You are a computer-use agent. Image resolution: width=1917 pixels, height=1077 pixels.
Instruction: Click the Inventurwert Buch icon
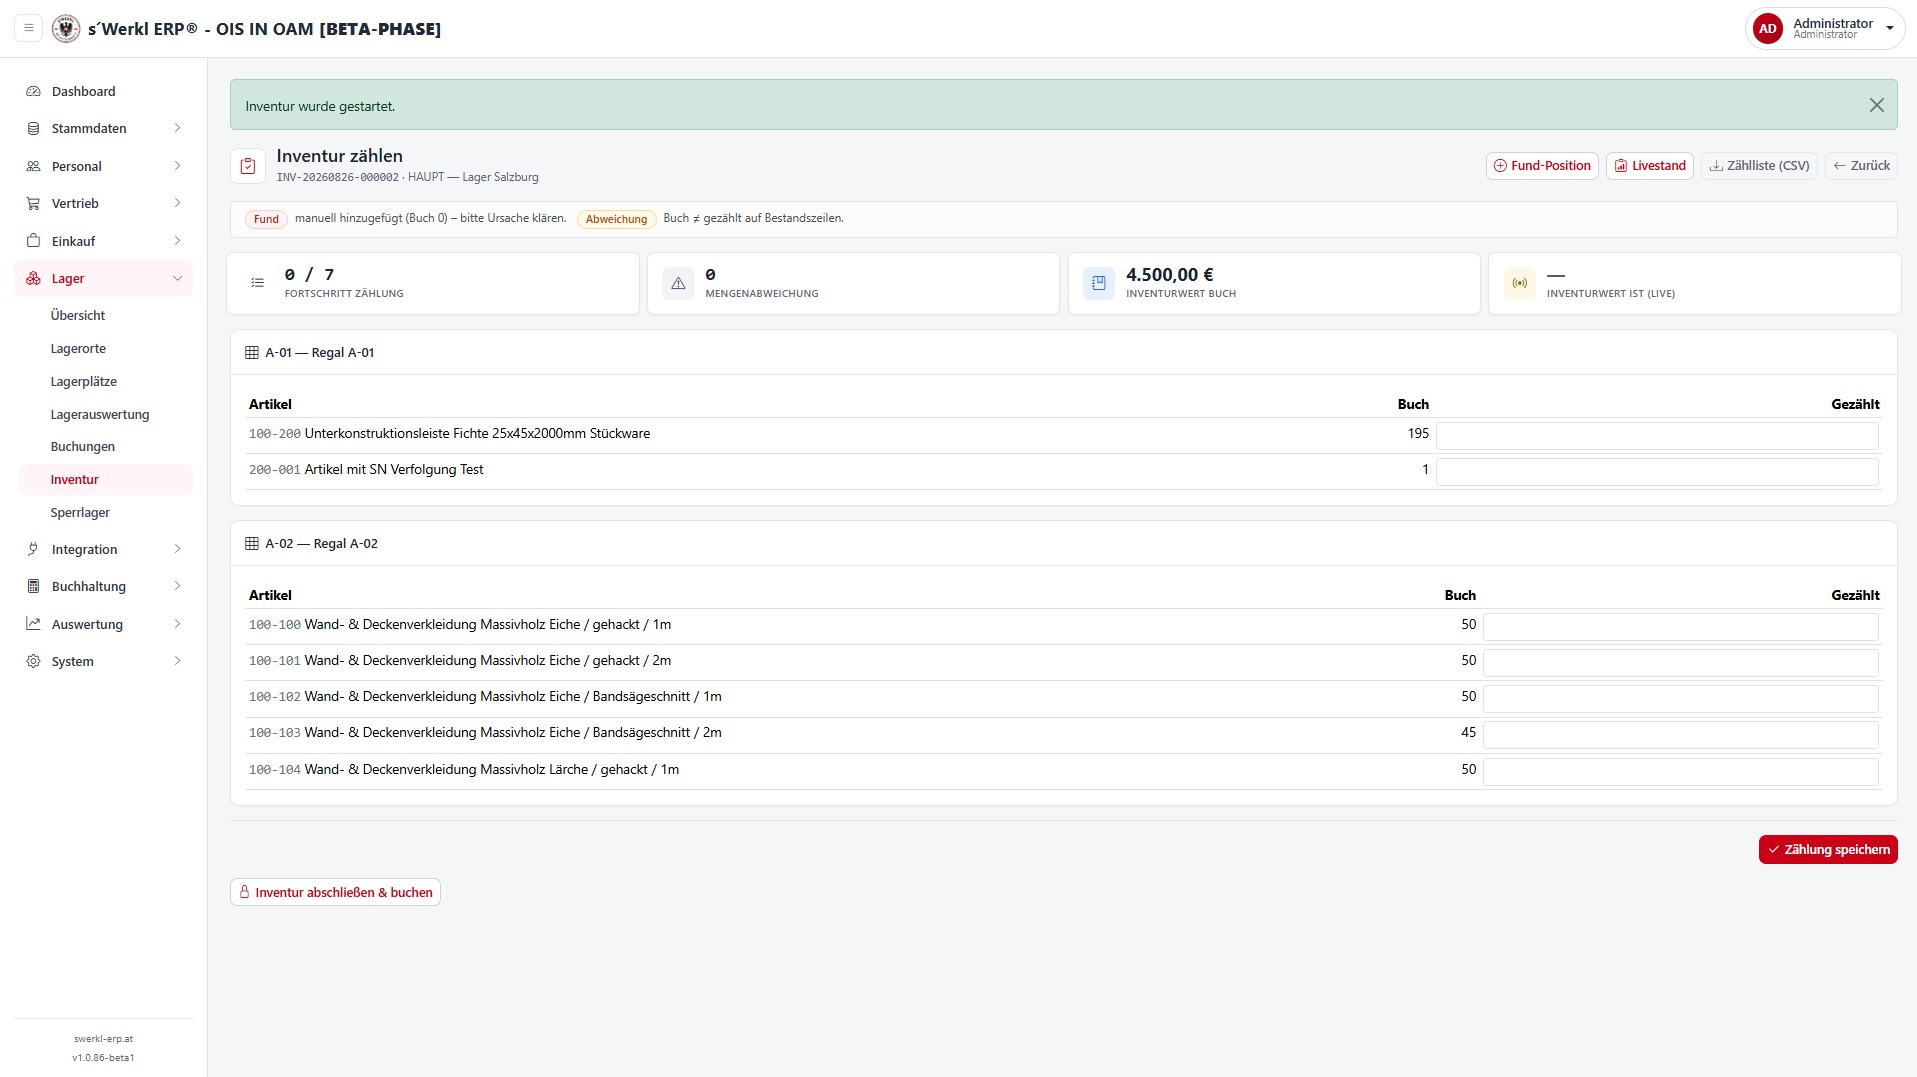1098,284
